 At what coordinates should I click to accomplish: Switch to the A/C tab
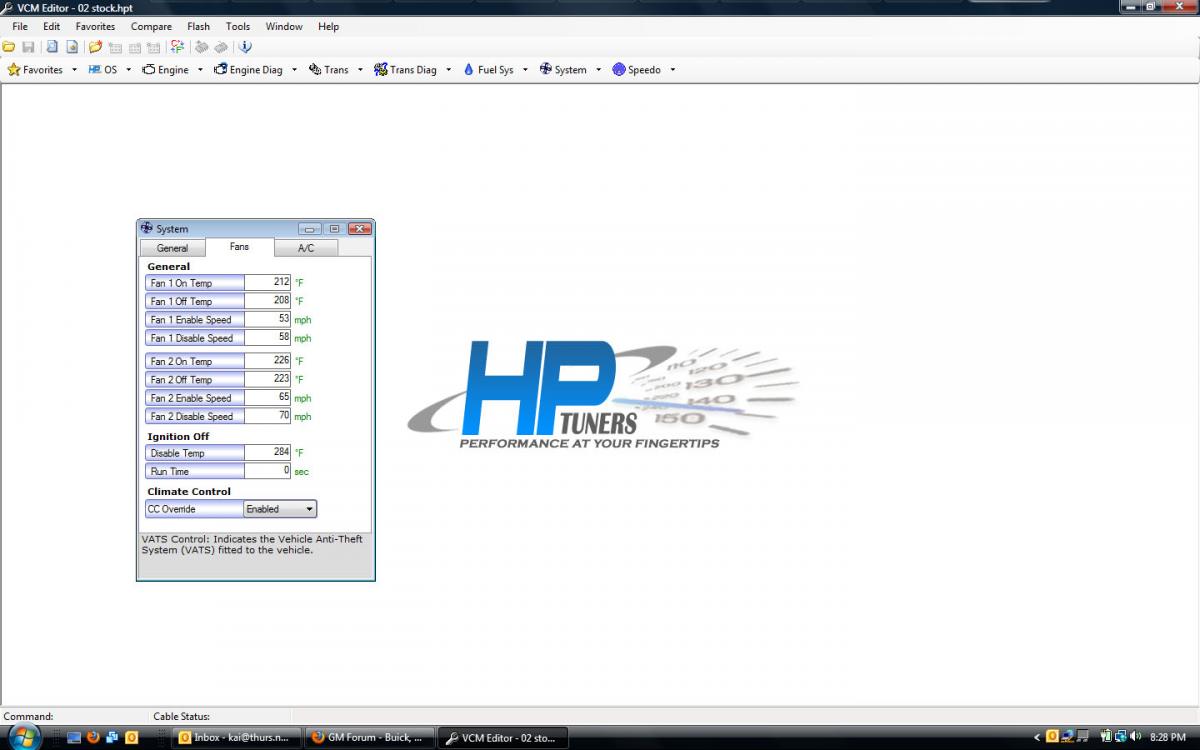306,248
